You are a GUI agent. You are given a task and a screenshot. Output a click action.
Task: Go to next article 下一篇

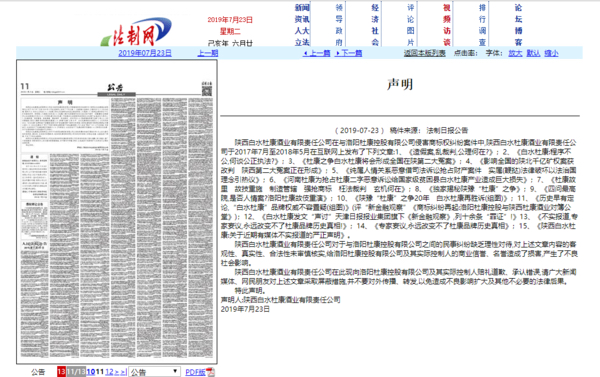coord(349,53)
